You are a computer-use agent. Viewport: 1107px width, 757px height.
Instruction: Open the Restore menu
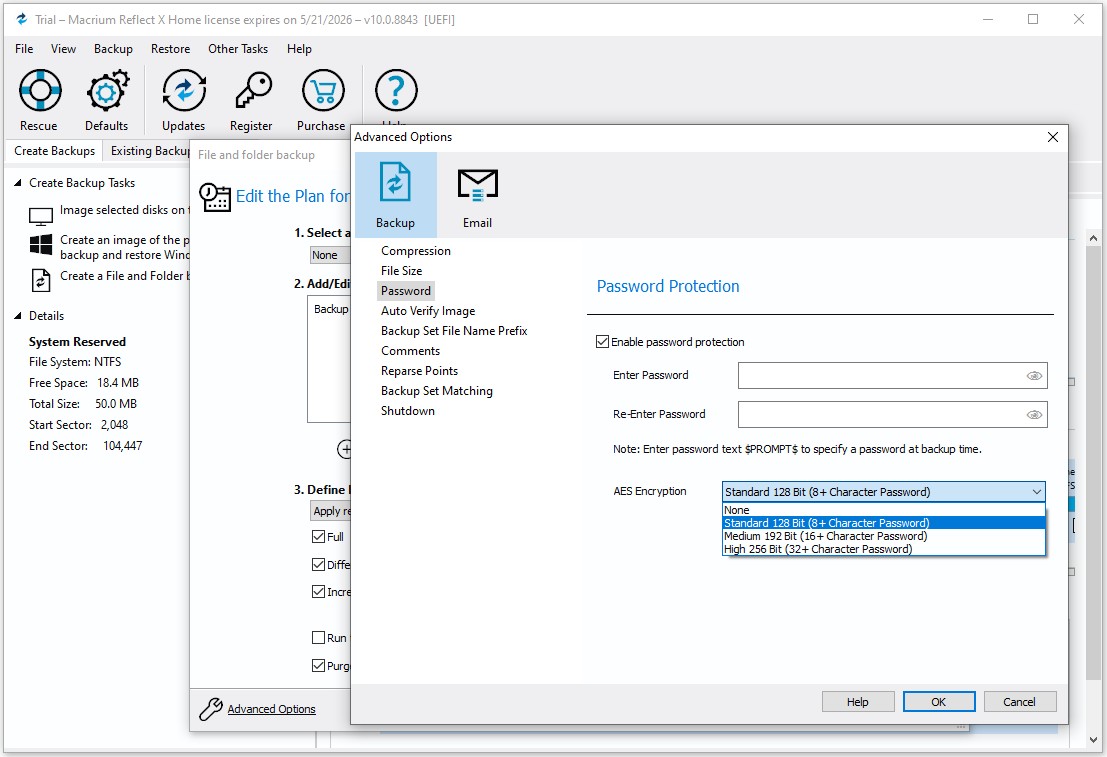pyautogui.click(x=170, y=49)
